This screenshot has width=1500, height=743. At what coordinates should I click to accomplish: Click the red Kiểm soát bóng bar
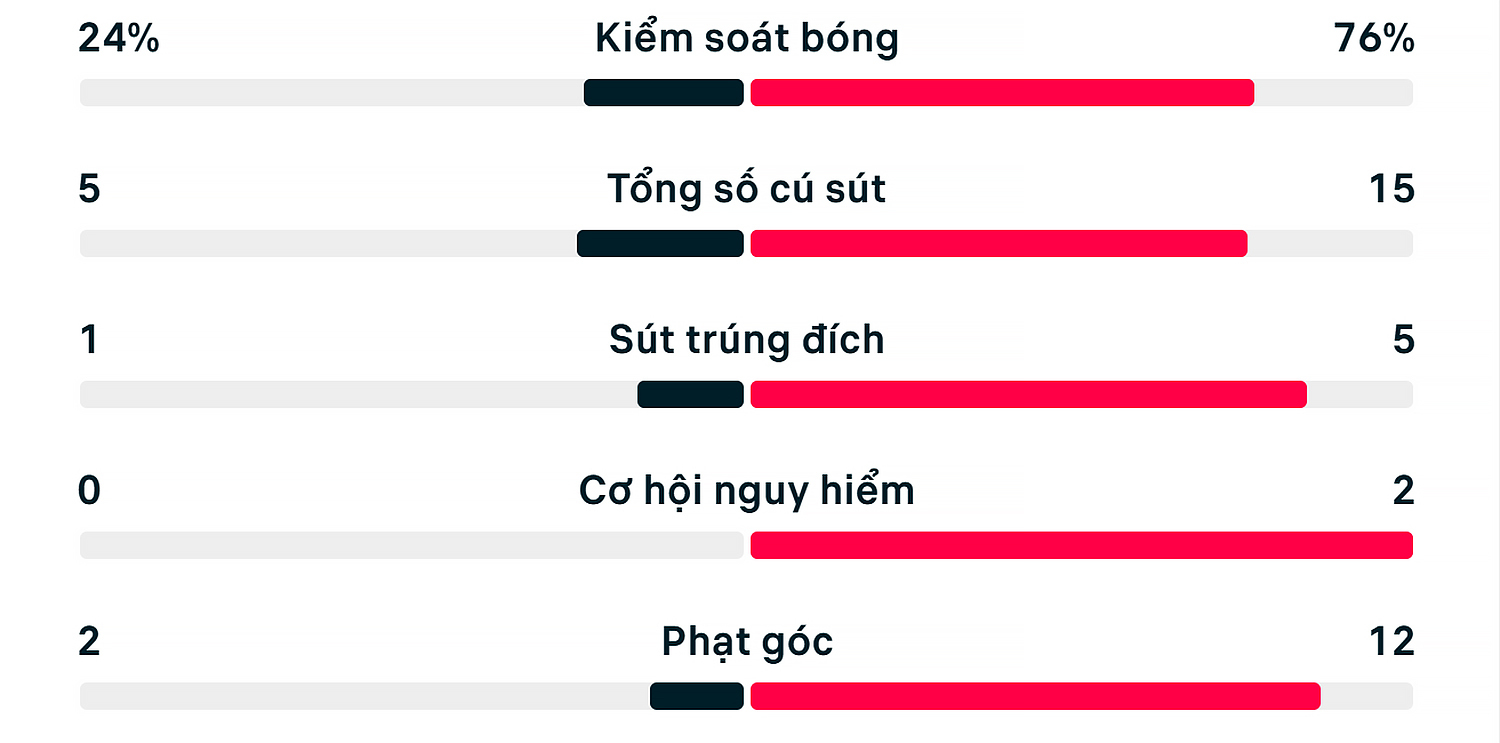point(1002,93)
